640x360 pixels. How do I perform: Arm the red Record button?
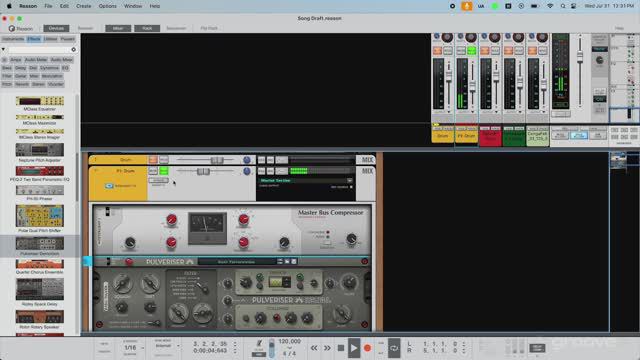[367, 348]
